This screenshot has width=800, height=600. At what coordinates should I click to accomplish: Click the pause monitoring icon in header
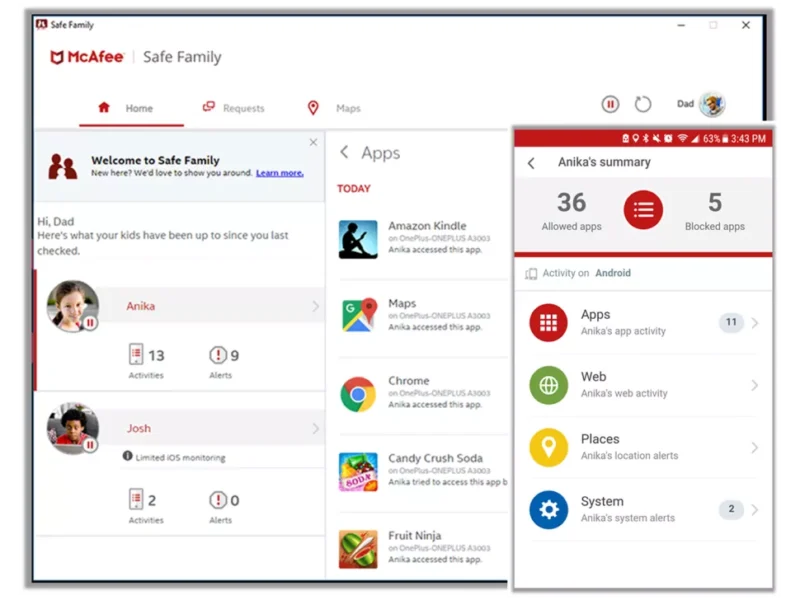[x=610, y=104]
